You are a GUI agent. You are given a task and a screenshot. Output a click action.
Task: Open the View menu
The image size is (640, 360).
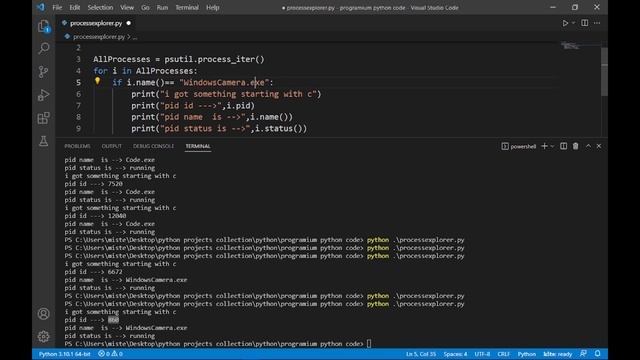(127, 7)
